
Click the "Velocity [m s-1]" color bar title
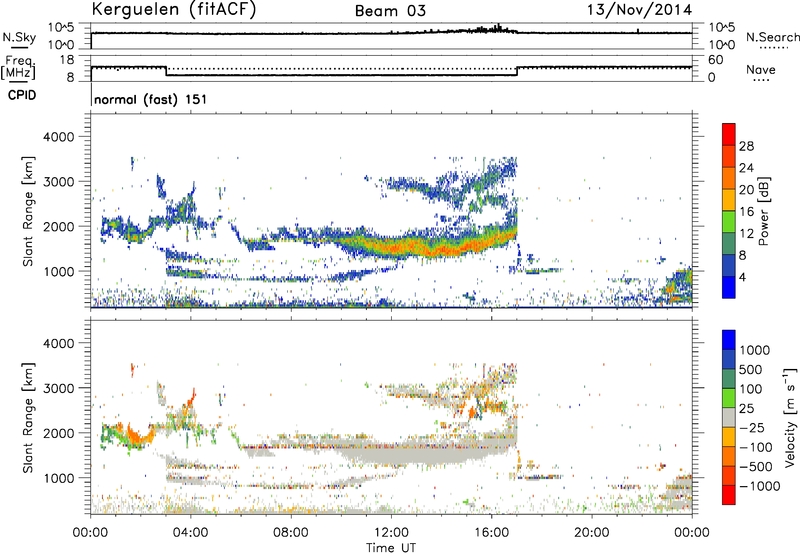pyautogui.click(x=790, y=417)
